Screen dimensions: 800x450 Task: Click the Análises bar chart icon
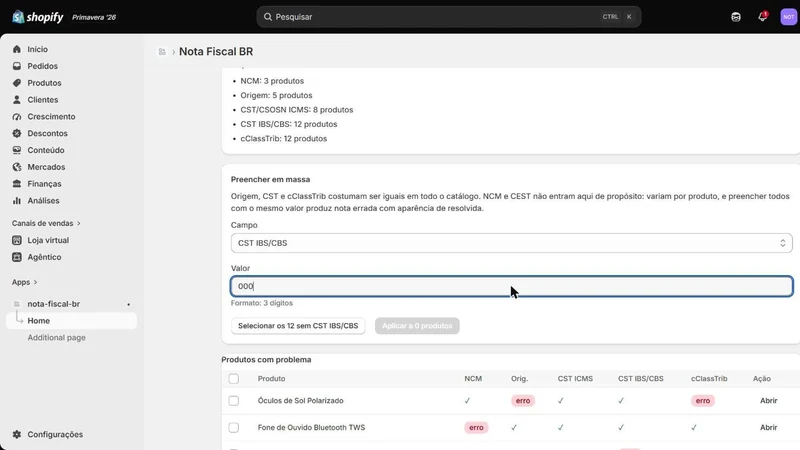[17, 201]
